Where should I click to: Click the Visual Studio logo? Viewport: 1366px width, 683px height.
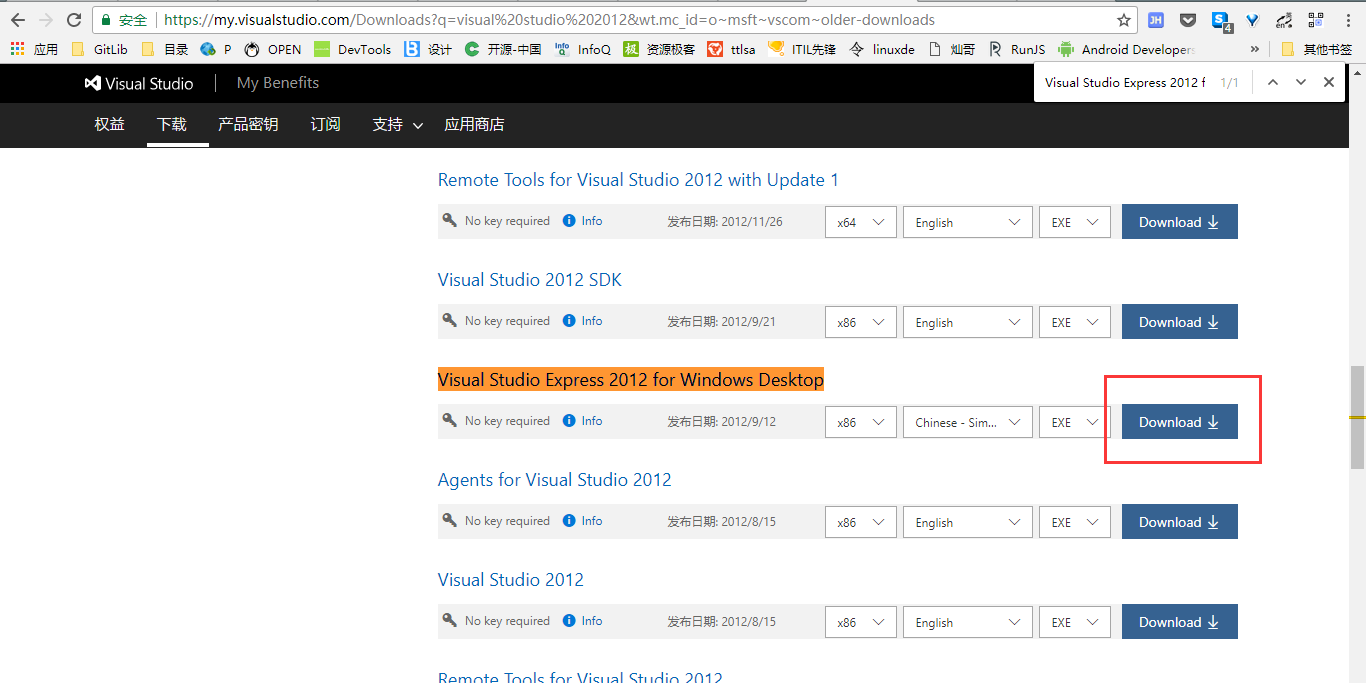(139, 83)
